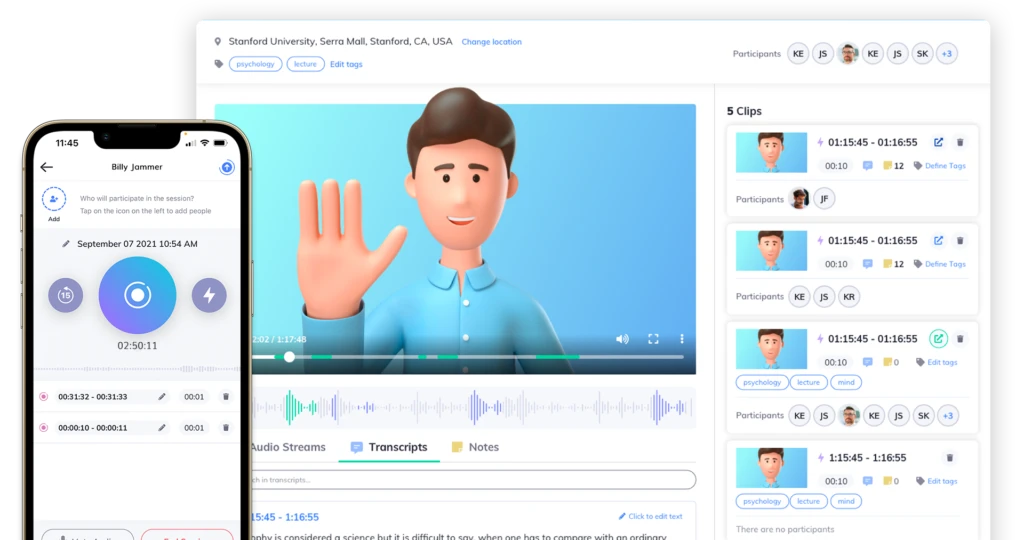This screenshot has width=1024, height=540.
Task: Open fourth clip thumbnail
Action: pyautogui.click(x=771, y=468)
